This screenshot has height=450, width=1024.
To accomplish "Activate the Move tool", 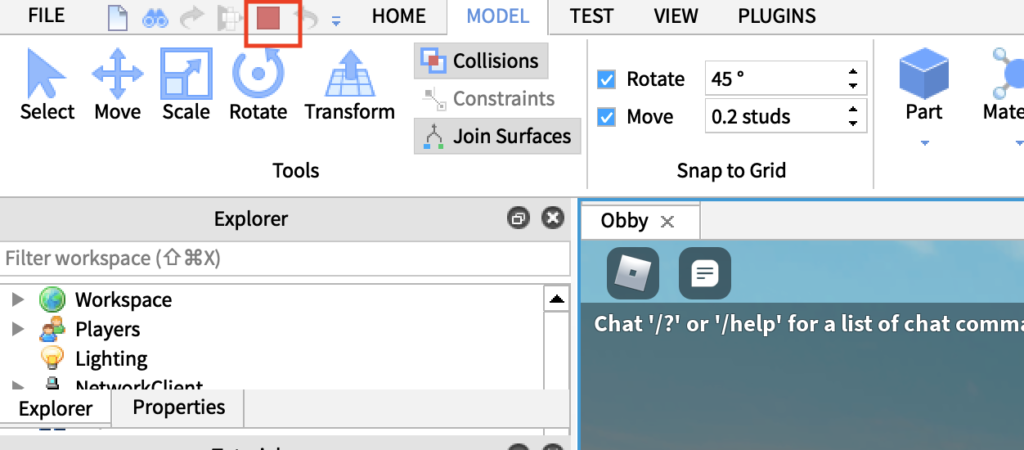I will (x=118, y=86).
